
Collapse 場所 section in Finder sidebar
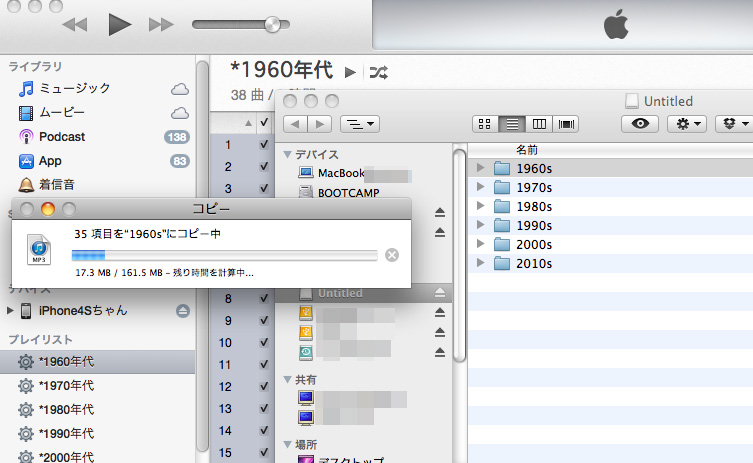(x=288, y=444)
